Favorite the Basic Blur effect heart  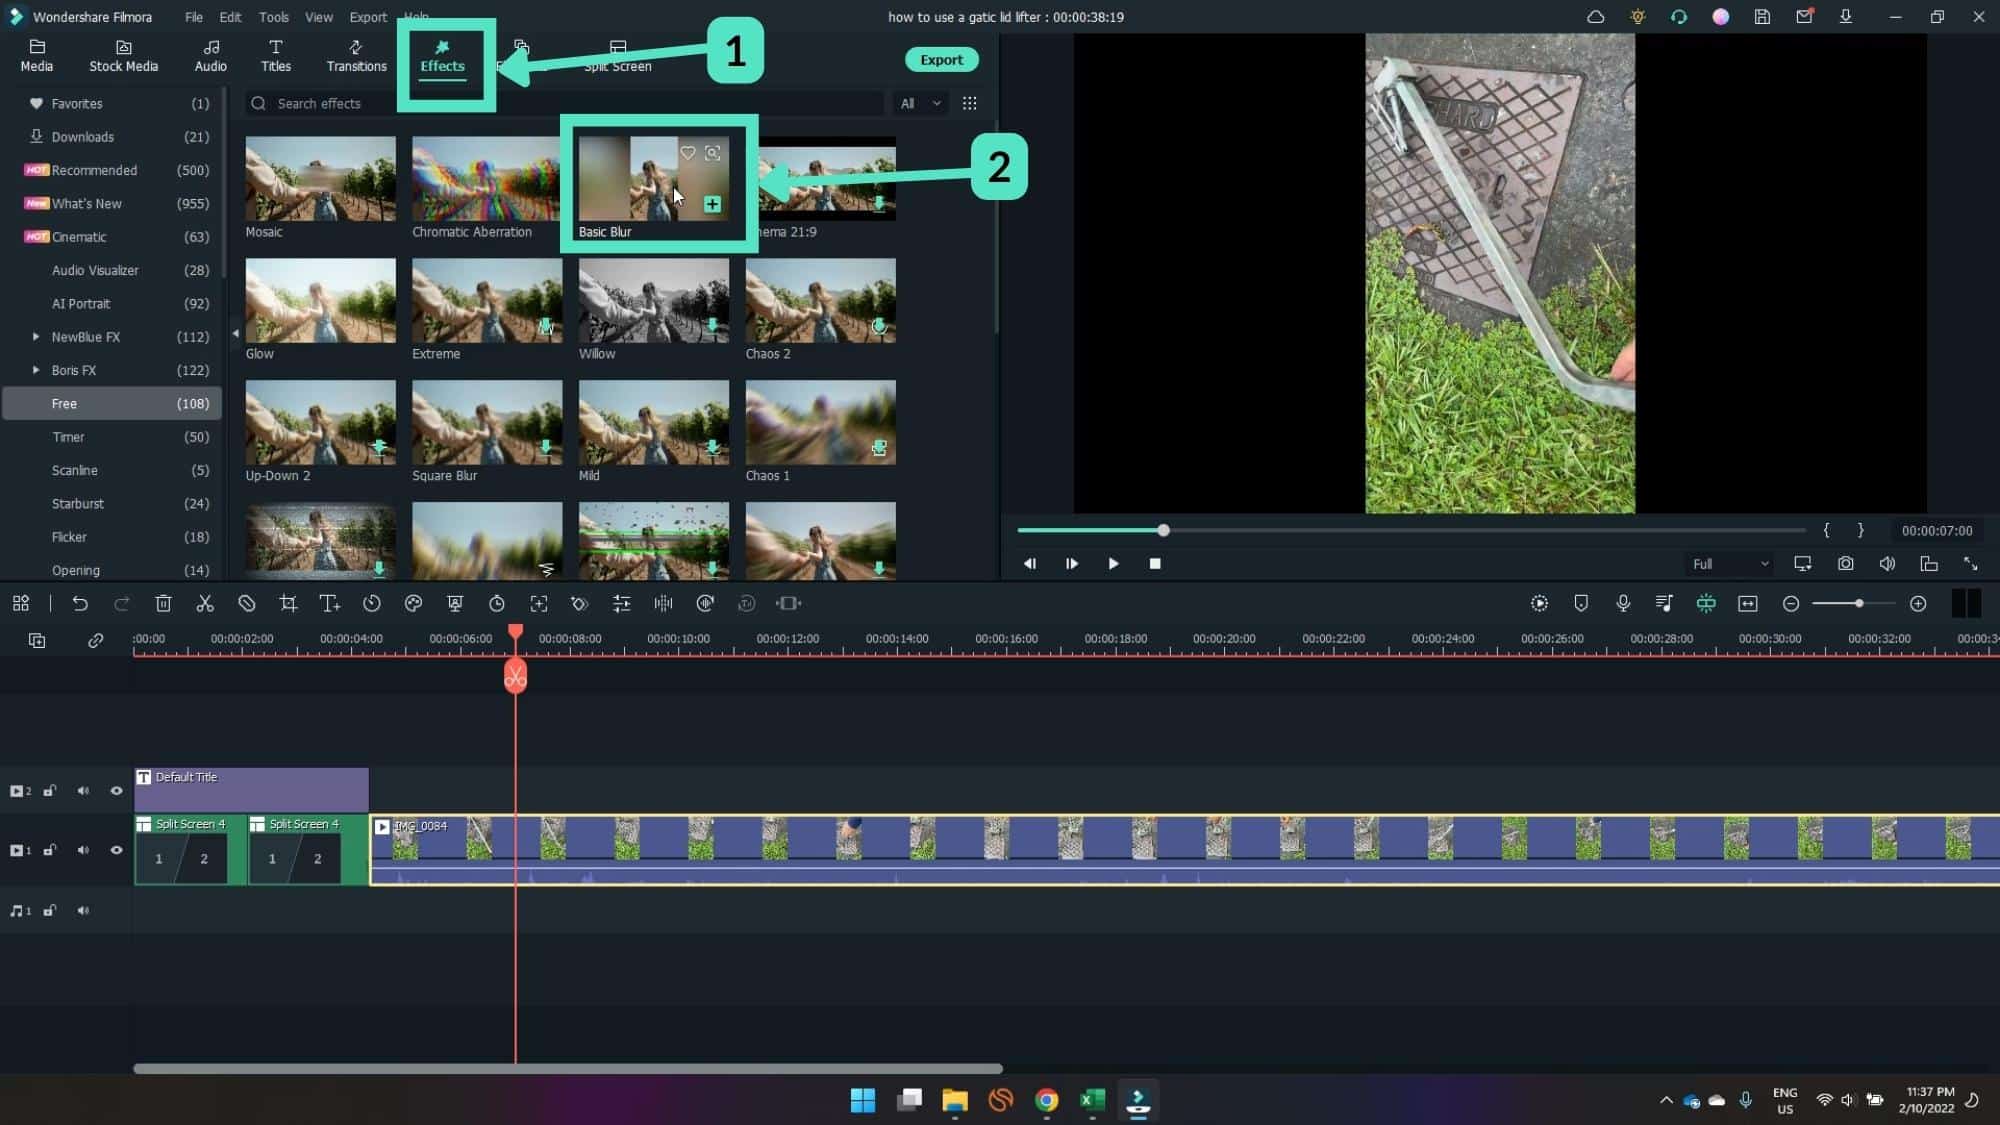coord(688,153)
